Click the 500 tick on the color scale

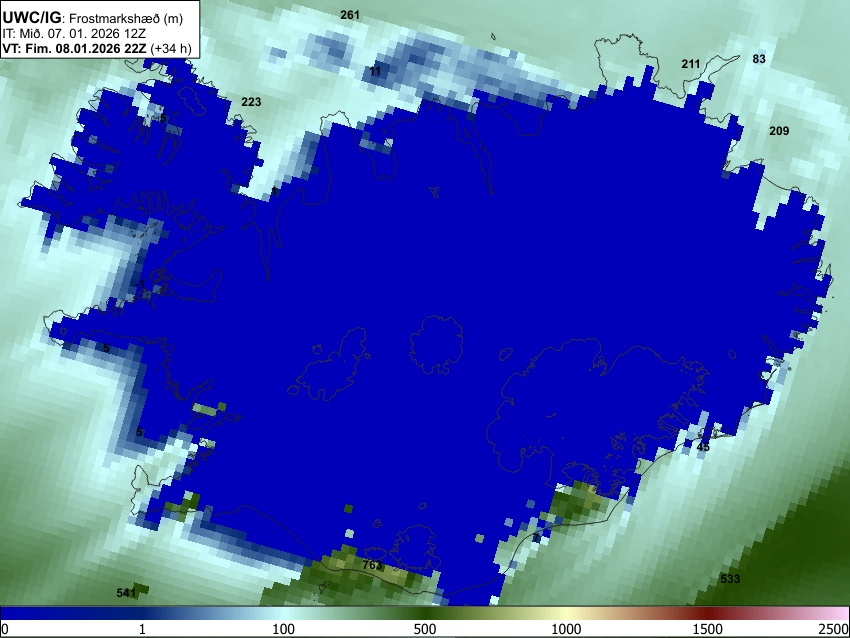click(425, 629)
